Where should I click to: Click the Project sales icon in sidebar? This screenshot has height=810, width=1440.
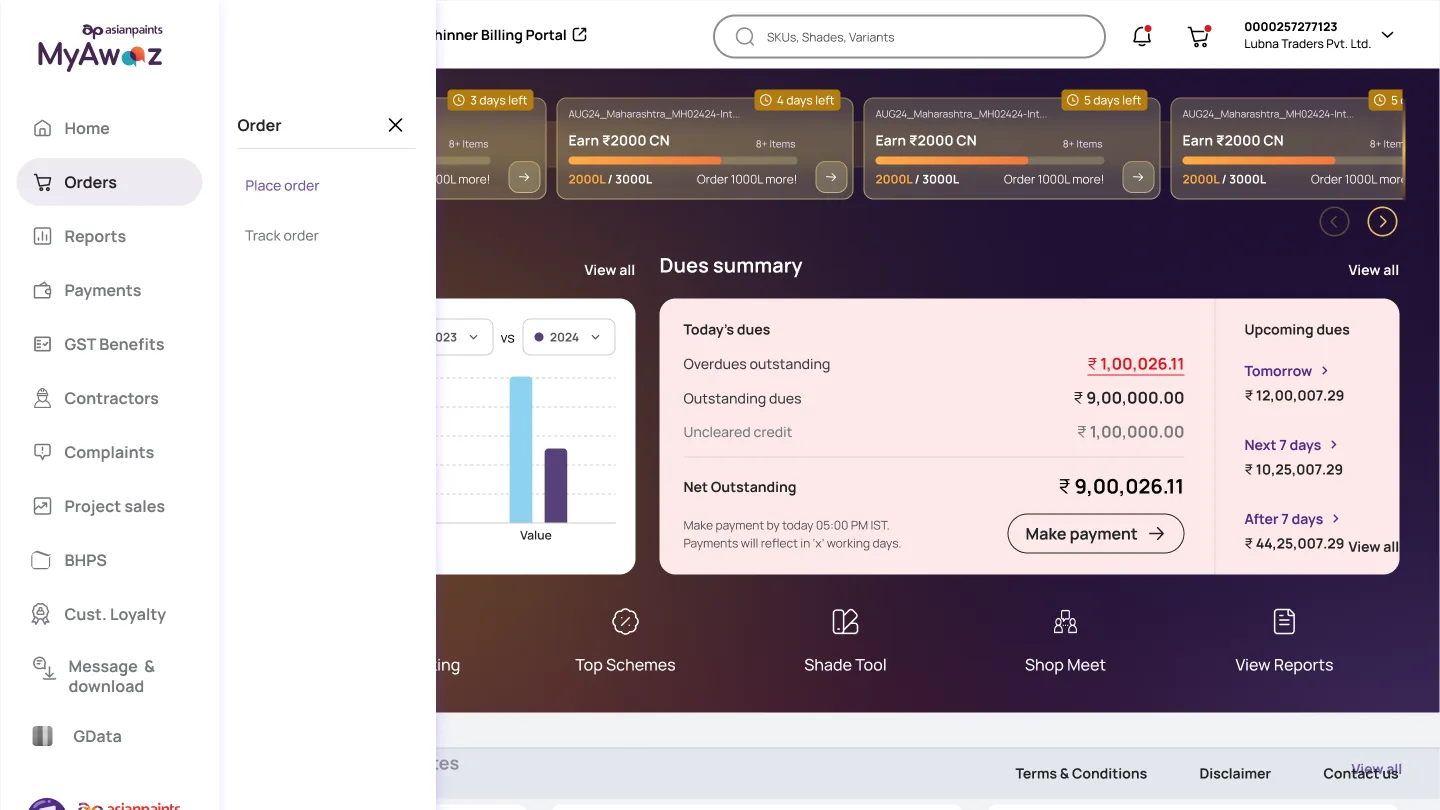42,506
